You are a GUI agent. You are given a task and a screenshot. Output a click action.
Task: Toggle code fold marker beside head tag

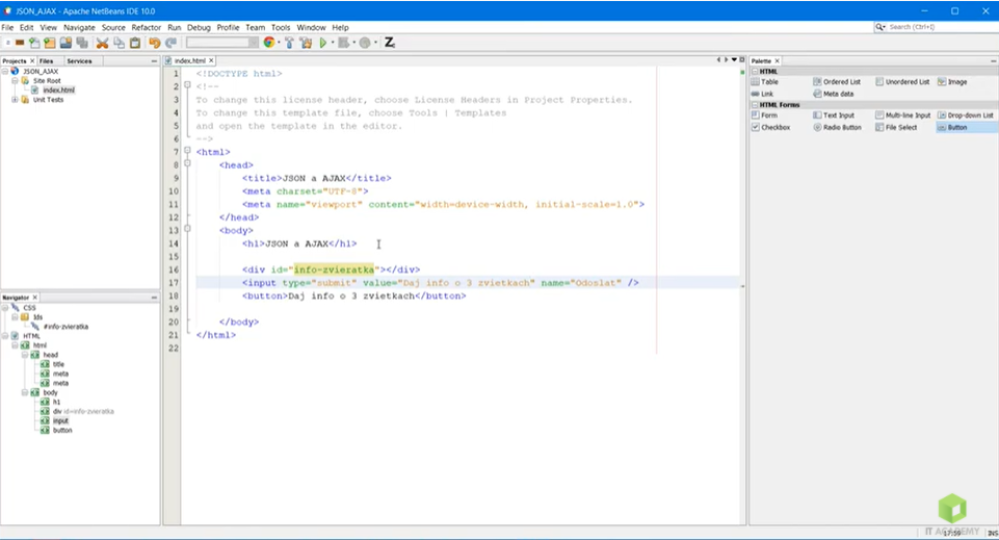[187, 165]
